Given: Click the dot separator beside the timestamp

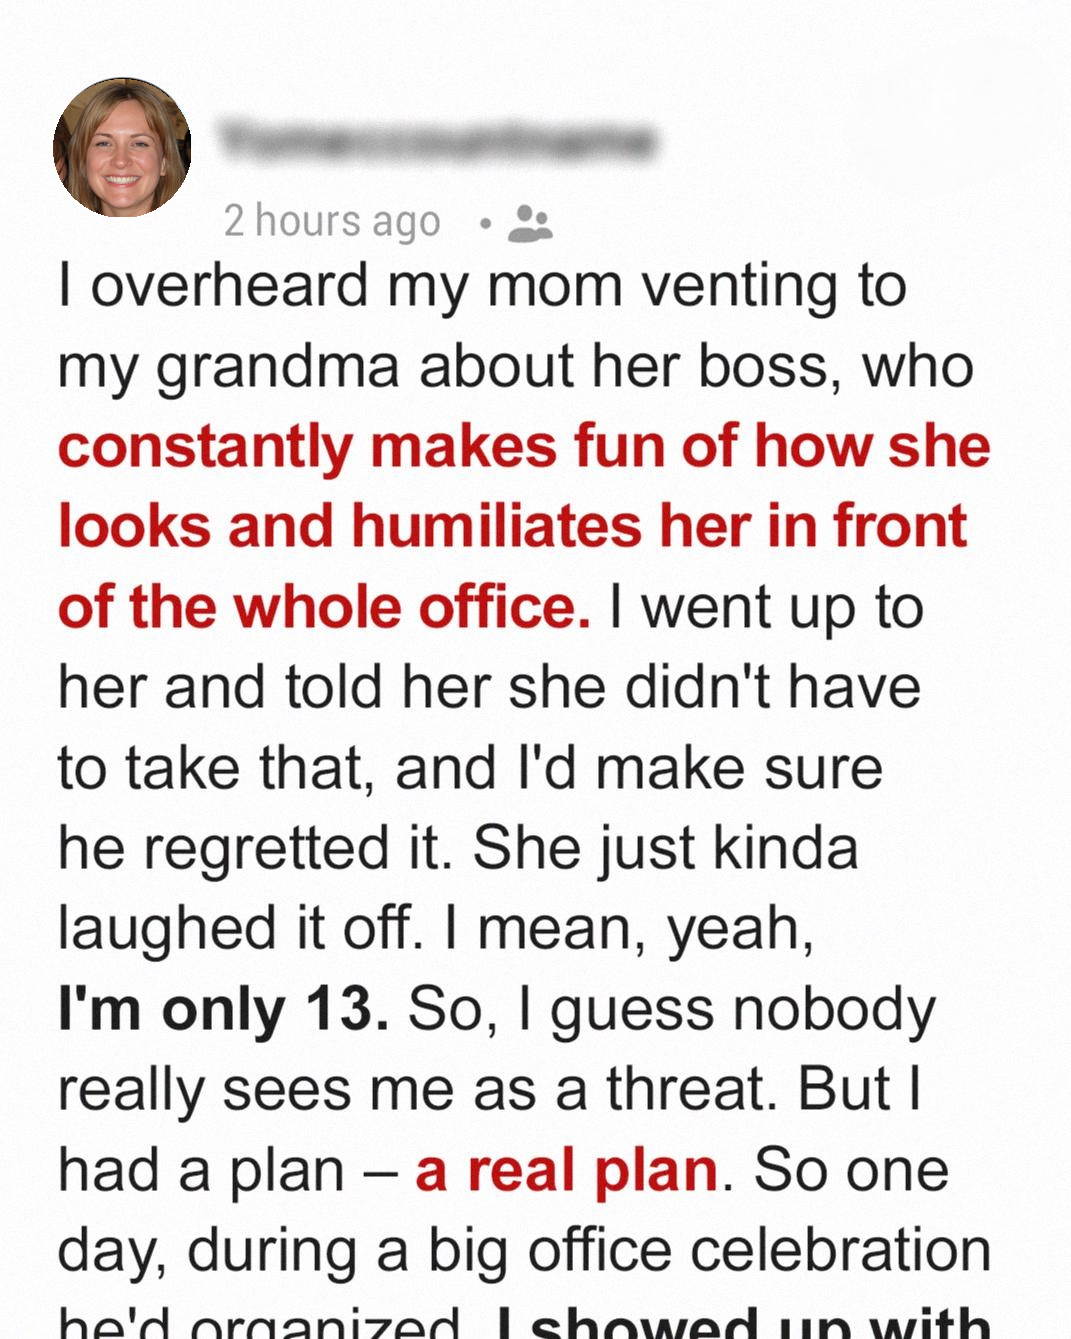Looking at the screenshot, I should pos(485,224).
